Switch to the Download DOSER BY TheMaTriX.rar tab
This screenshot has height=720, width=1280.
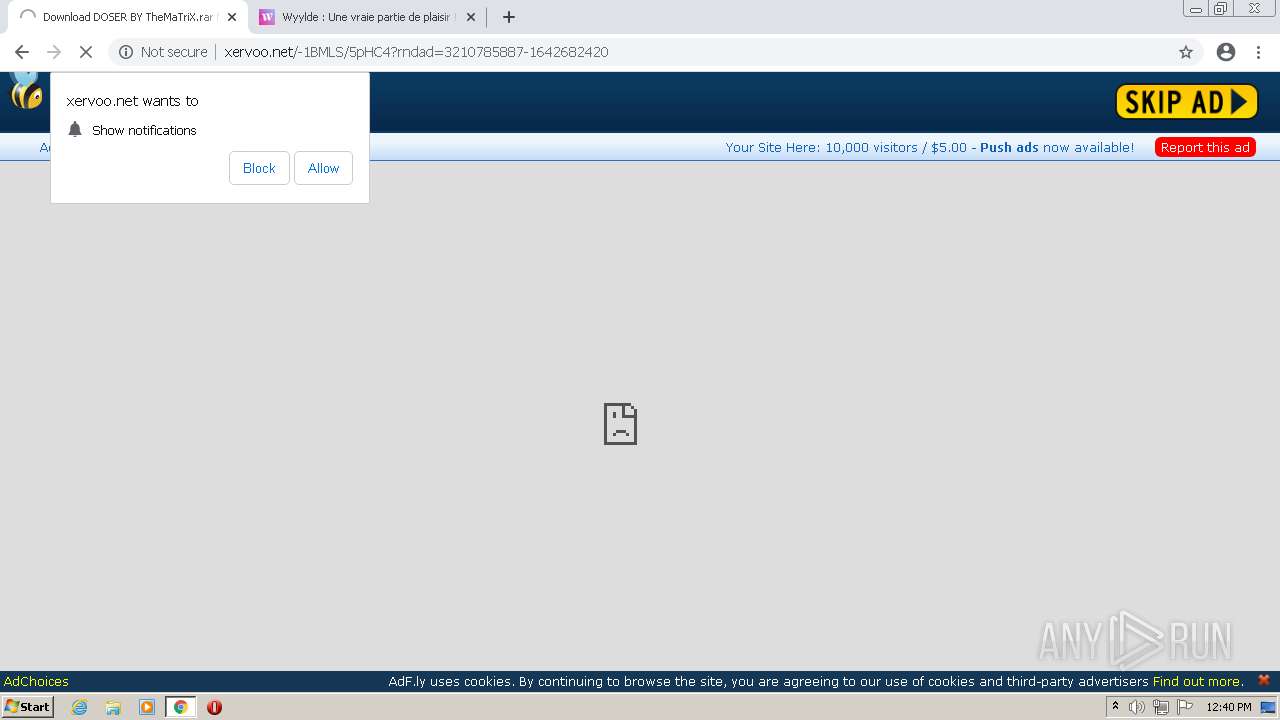[126, 17]
